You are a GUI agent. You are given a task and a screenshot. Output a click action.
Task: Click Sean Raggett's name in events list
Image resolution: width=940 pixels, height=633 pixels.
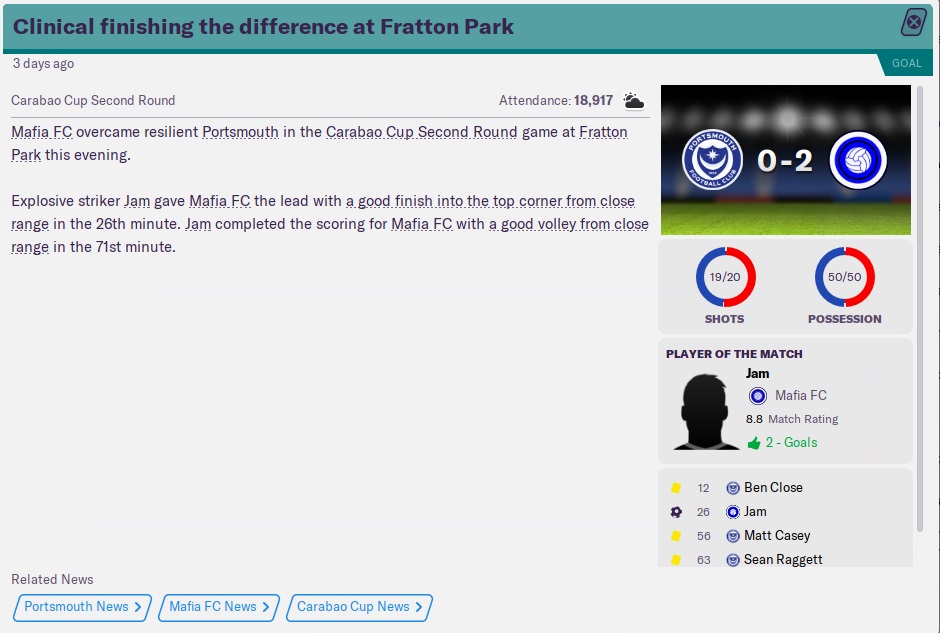(x=783, y=560)
